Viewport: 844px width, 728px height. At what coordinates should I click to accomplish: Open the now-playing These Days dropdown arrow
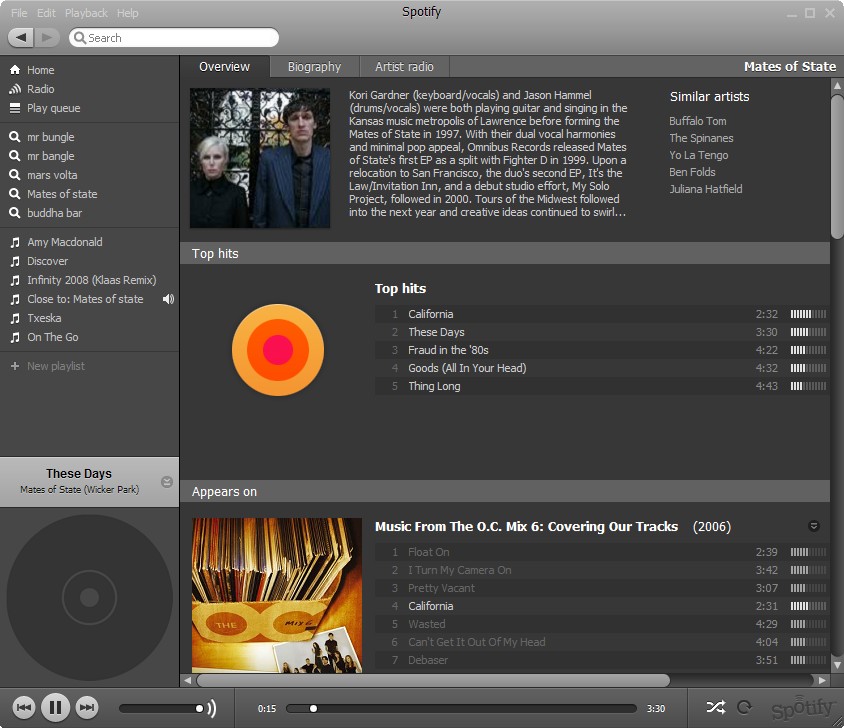pyautogui.click(x=167, y=482)
